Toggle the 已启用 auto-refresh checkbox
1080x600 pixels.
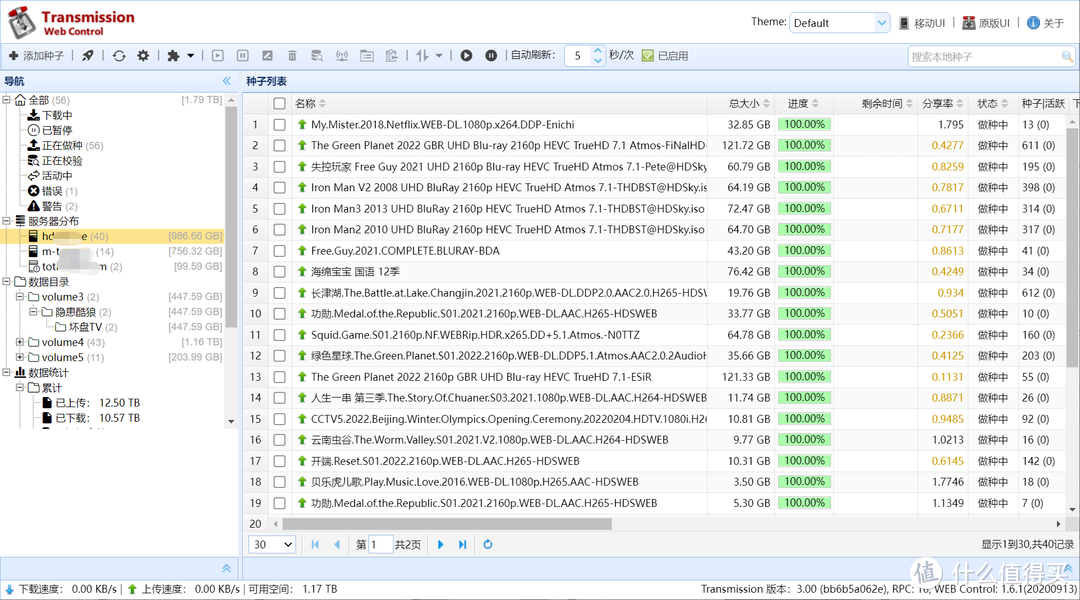pos(648,56)
